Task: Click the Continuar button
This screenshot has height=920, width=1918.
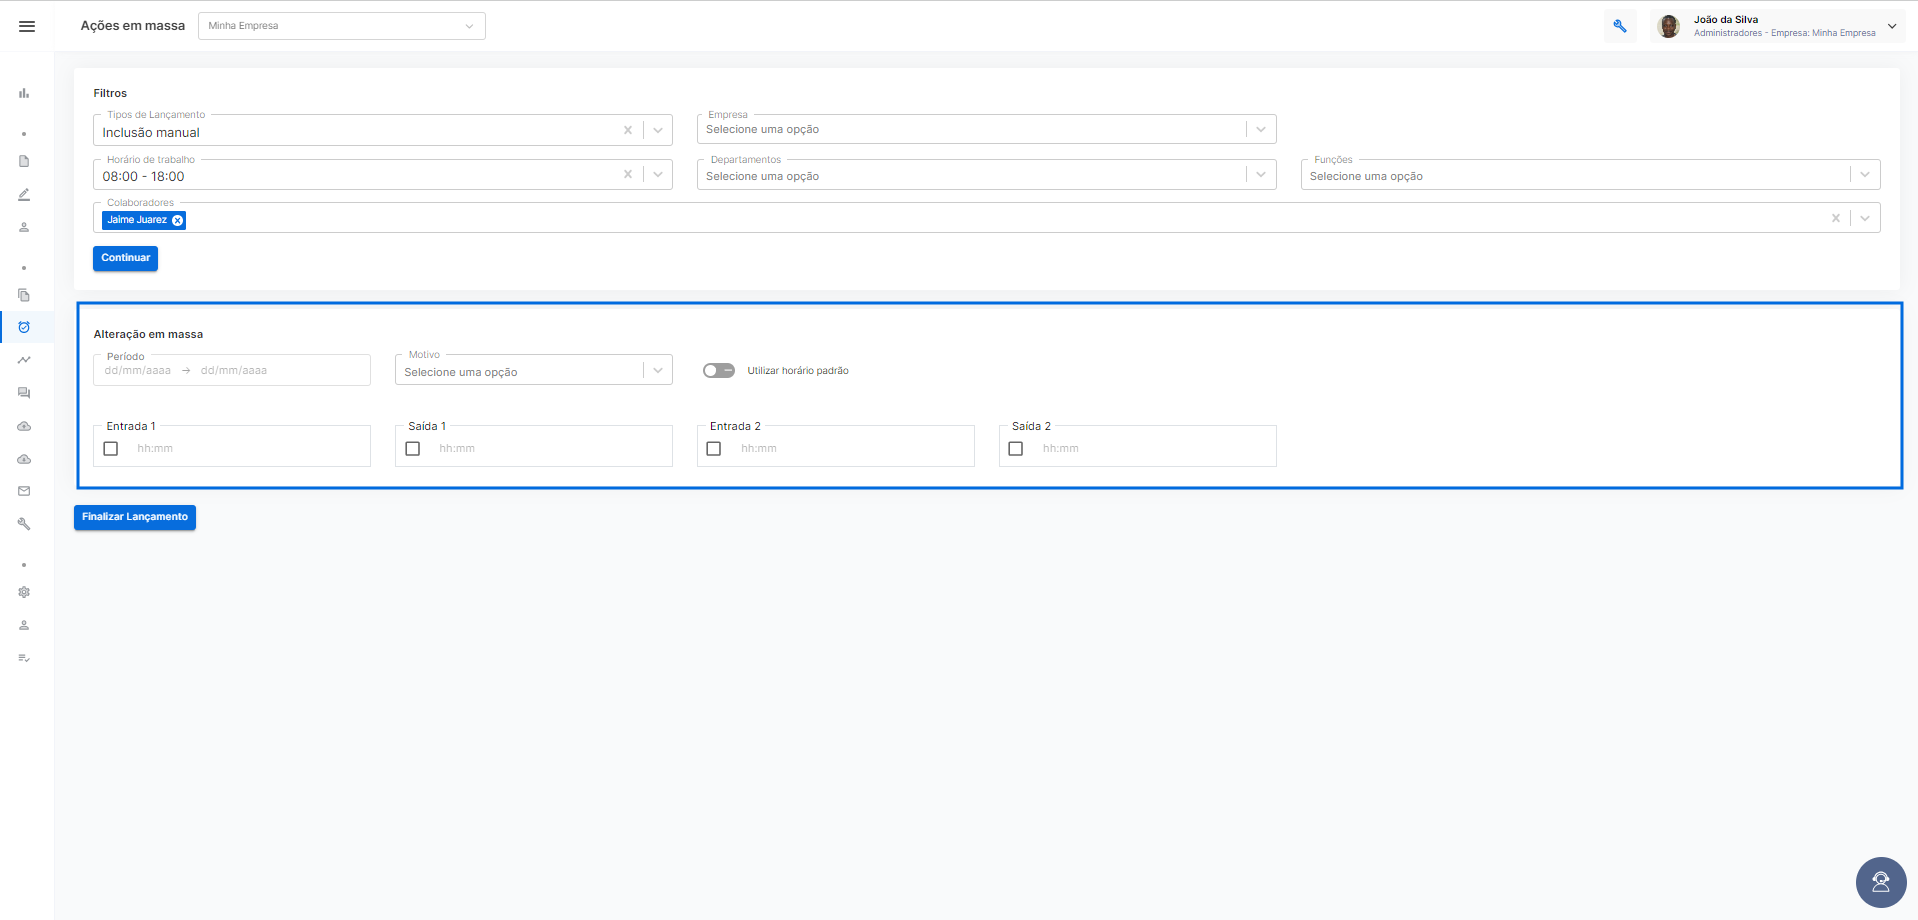Action: click(126, 258)
